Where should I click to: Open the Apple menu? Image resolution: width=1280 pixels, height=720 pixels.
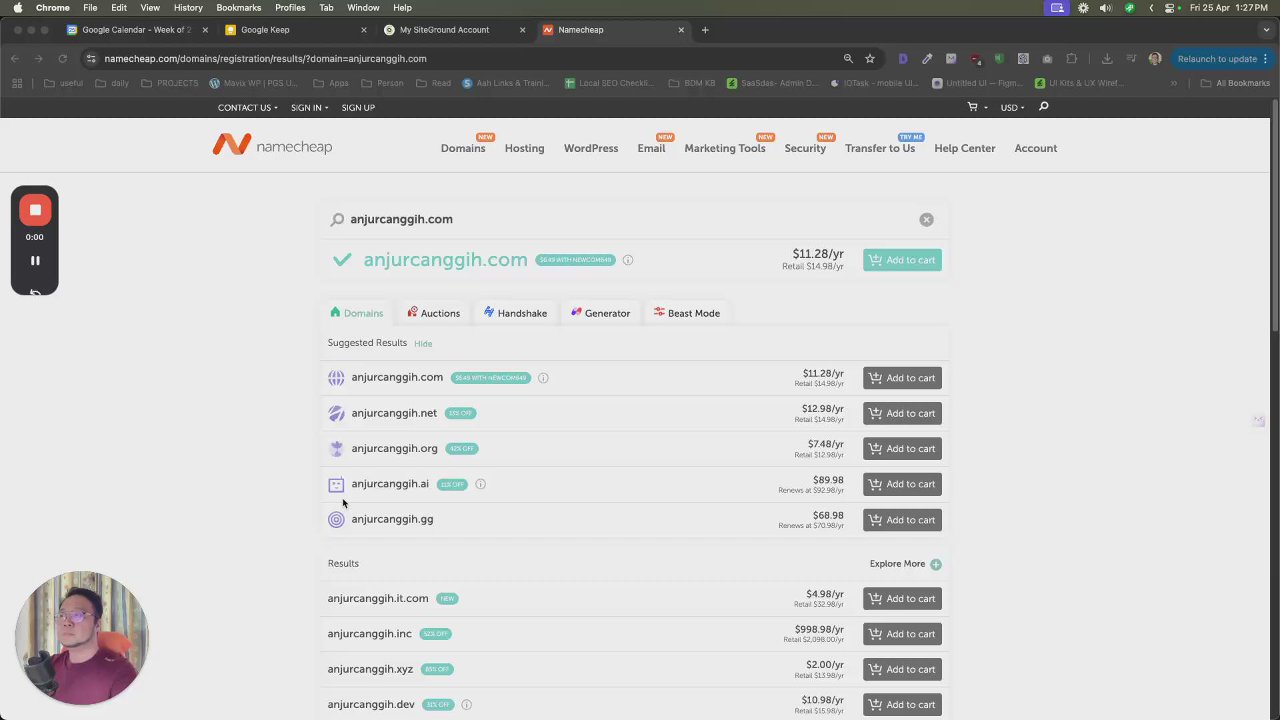[17, 7]
